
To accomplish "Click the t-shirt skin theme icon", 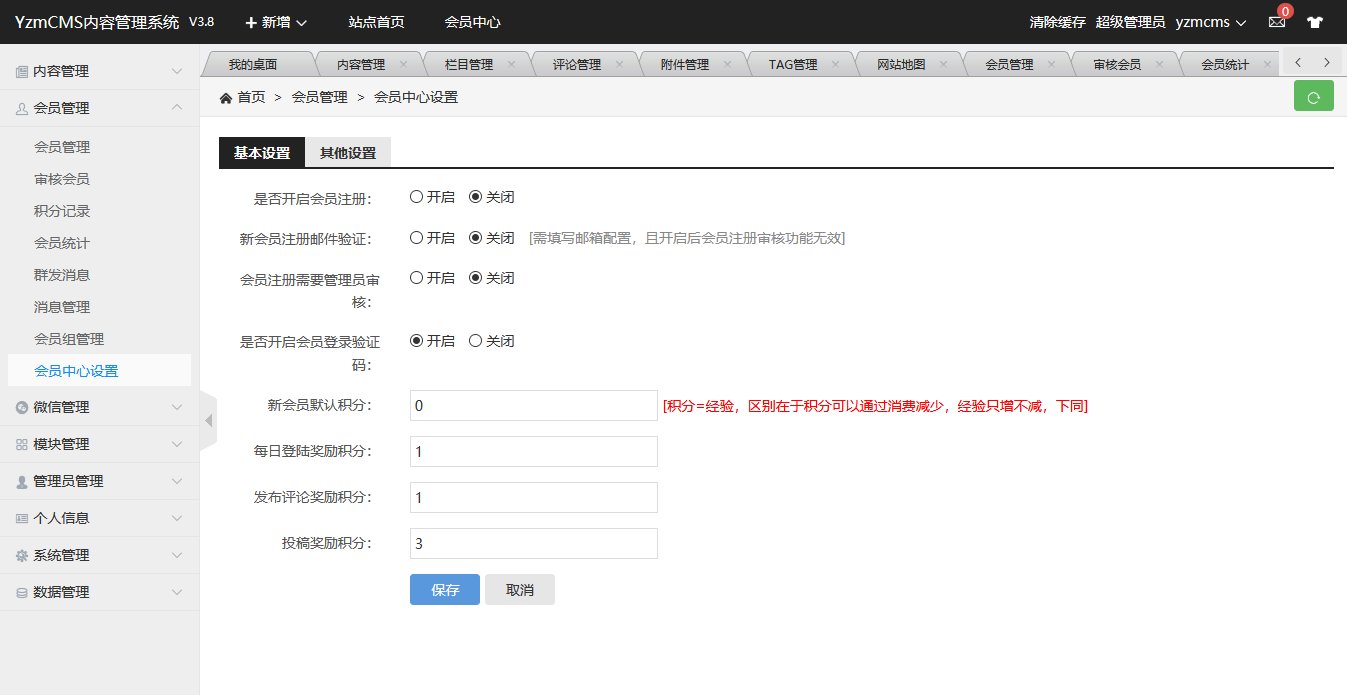I will [x=1314, y=22].
